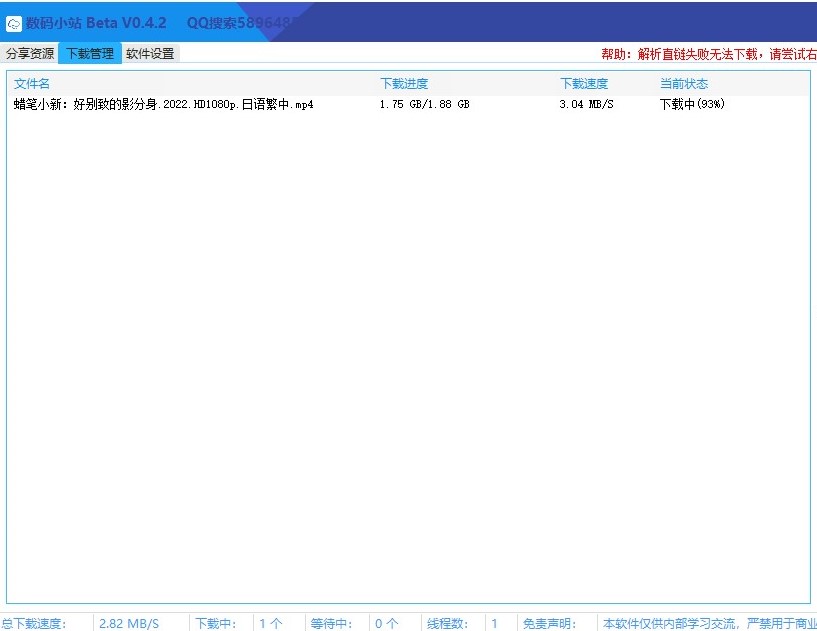Click the 线程数 label in status bar
This screenshot has width=817, height=631.
[x=447, y=623]
